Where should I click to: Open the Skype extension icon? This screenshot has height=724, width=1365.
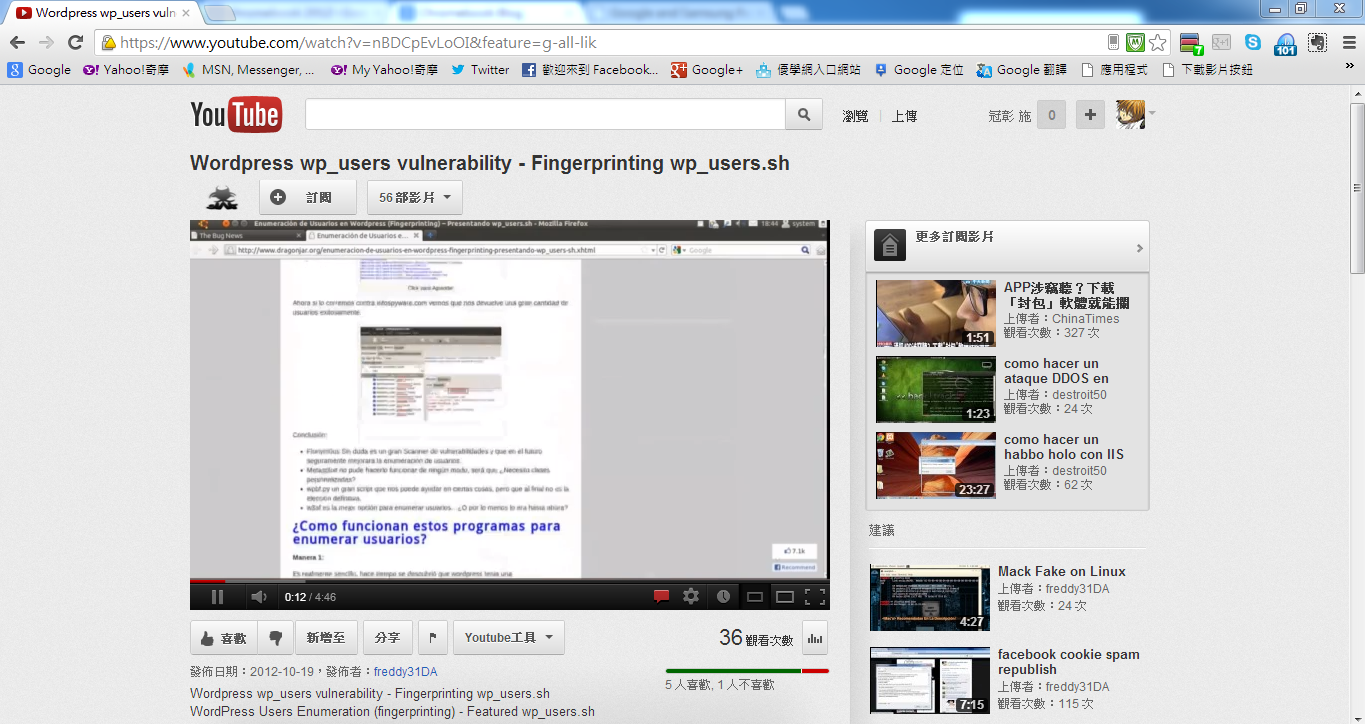(x=1253, y=42)
